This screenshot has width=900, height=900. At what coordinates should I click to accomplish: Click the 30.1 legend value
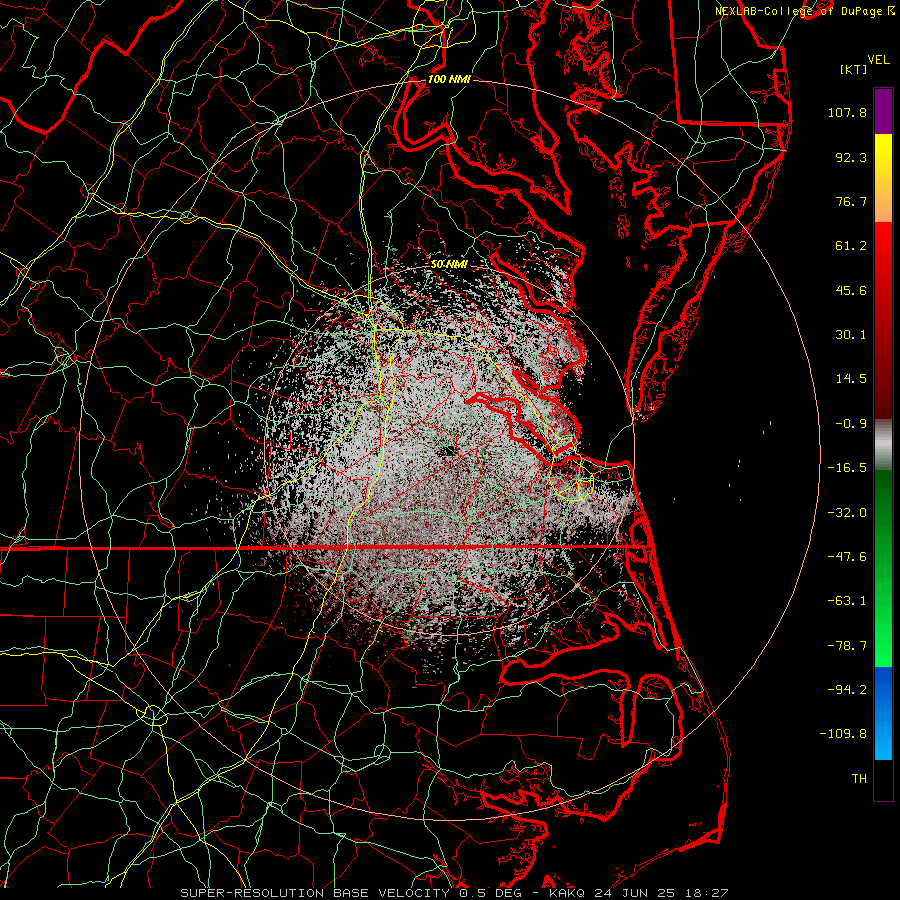coord(851,335)
